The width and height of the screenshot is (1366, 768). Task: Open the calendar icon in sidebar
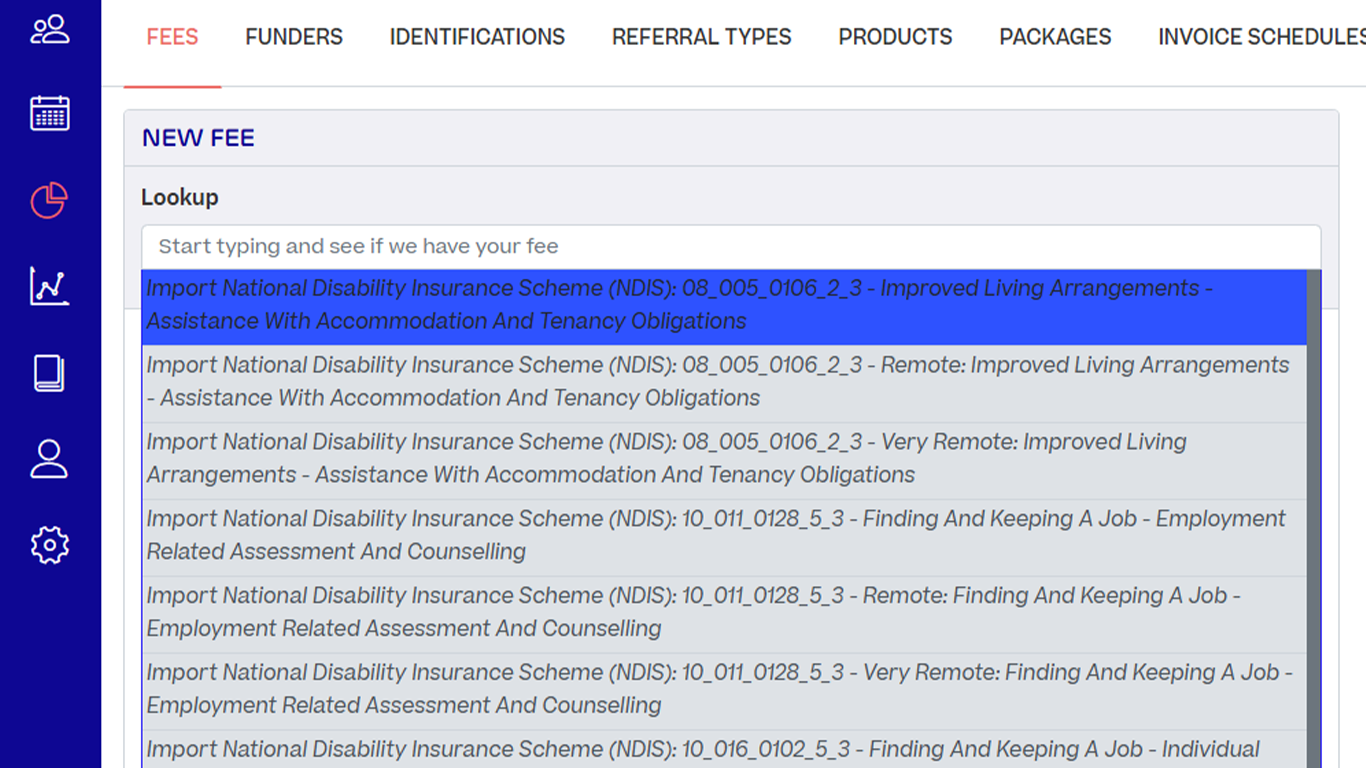coord(50,113)
